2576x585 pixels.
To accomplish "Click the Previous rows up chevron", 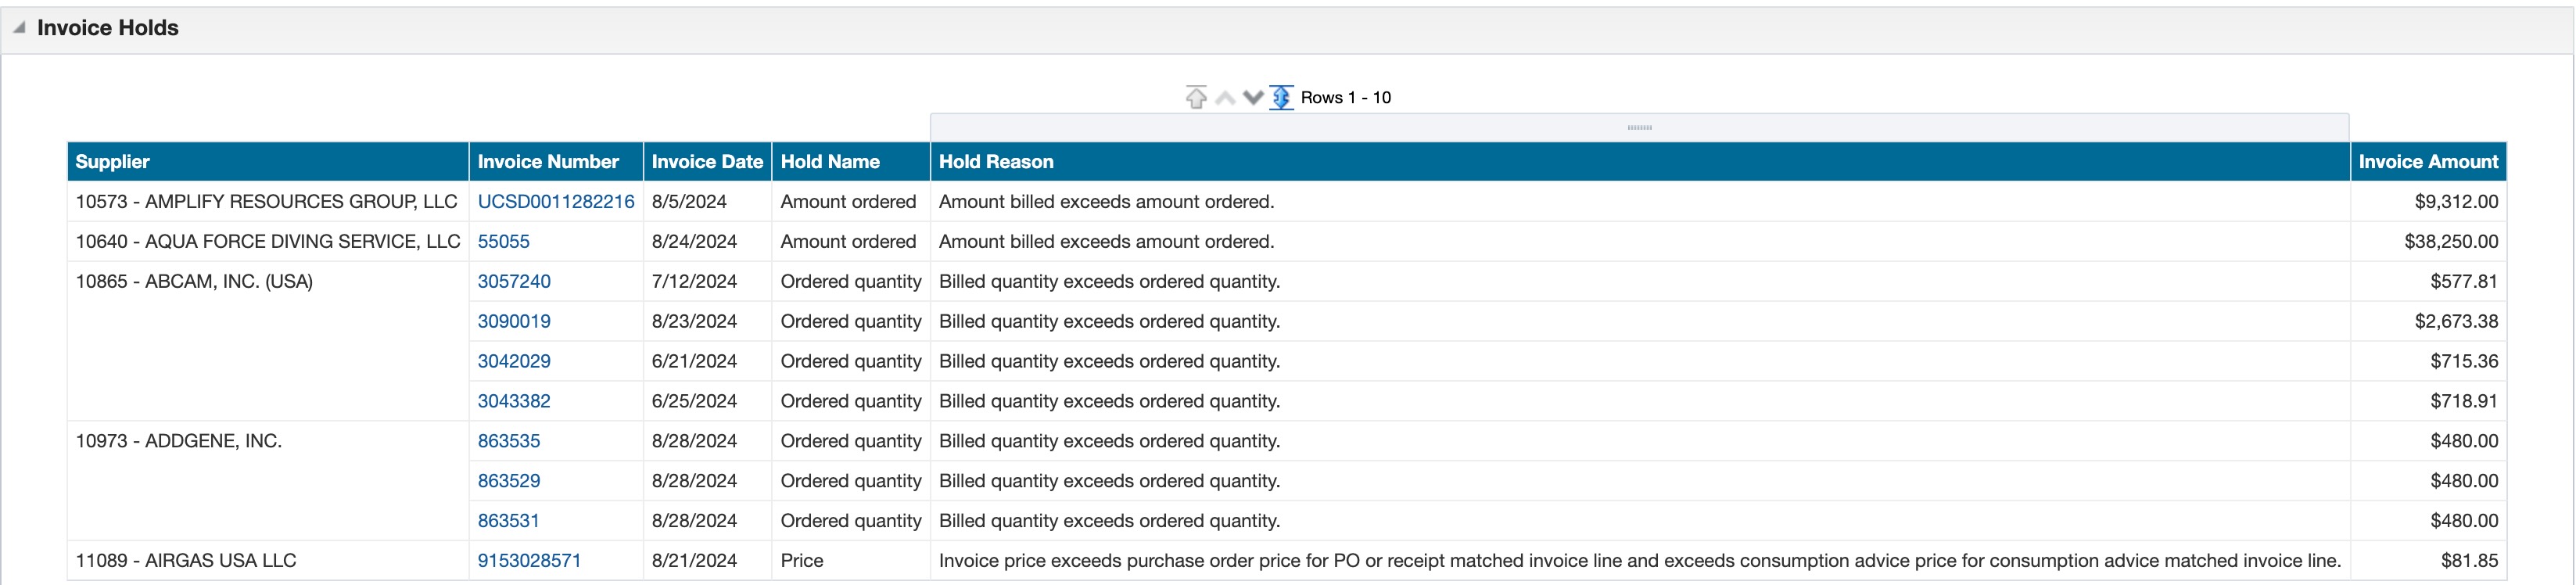I will tap(1225, 97).
